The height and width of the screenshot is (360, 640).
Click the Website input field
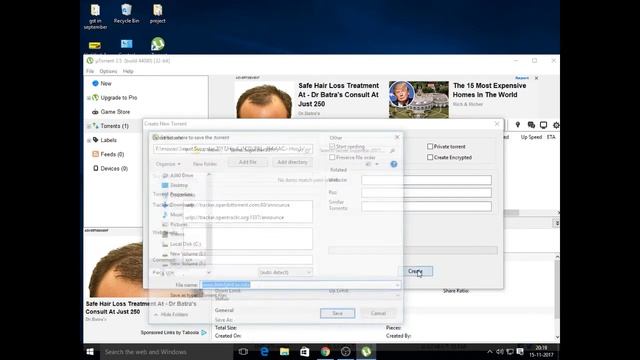pos(426,180)
